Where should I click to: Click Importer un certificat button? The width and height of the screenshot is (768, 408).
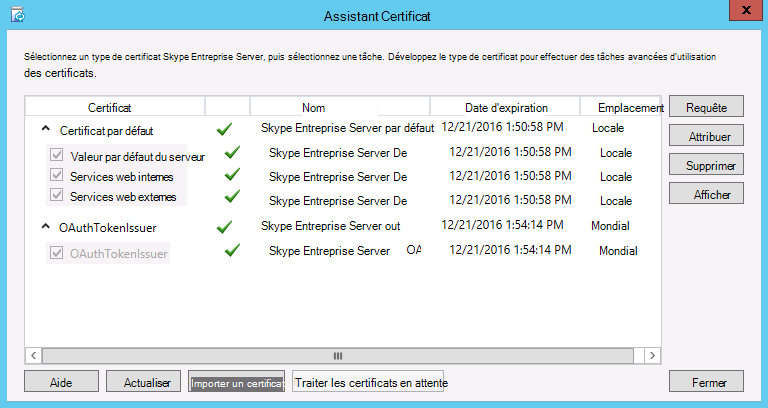tap(236, 382)
